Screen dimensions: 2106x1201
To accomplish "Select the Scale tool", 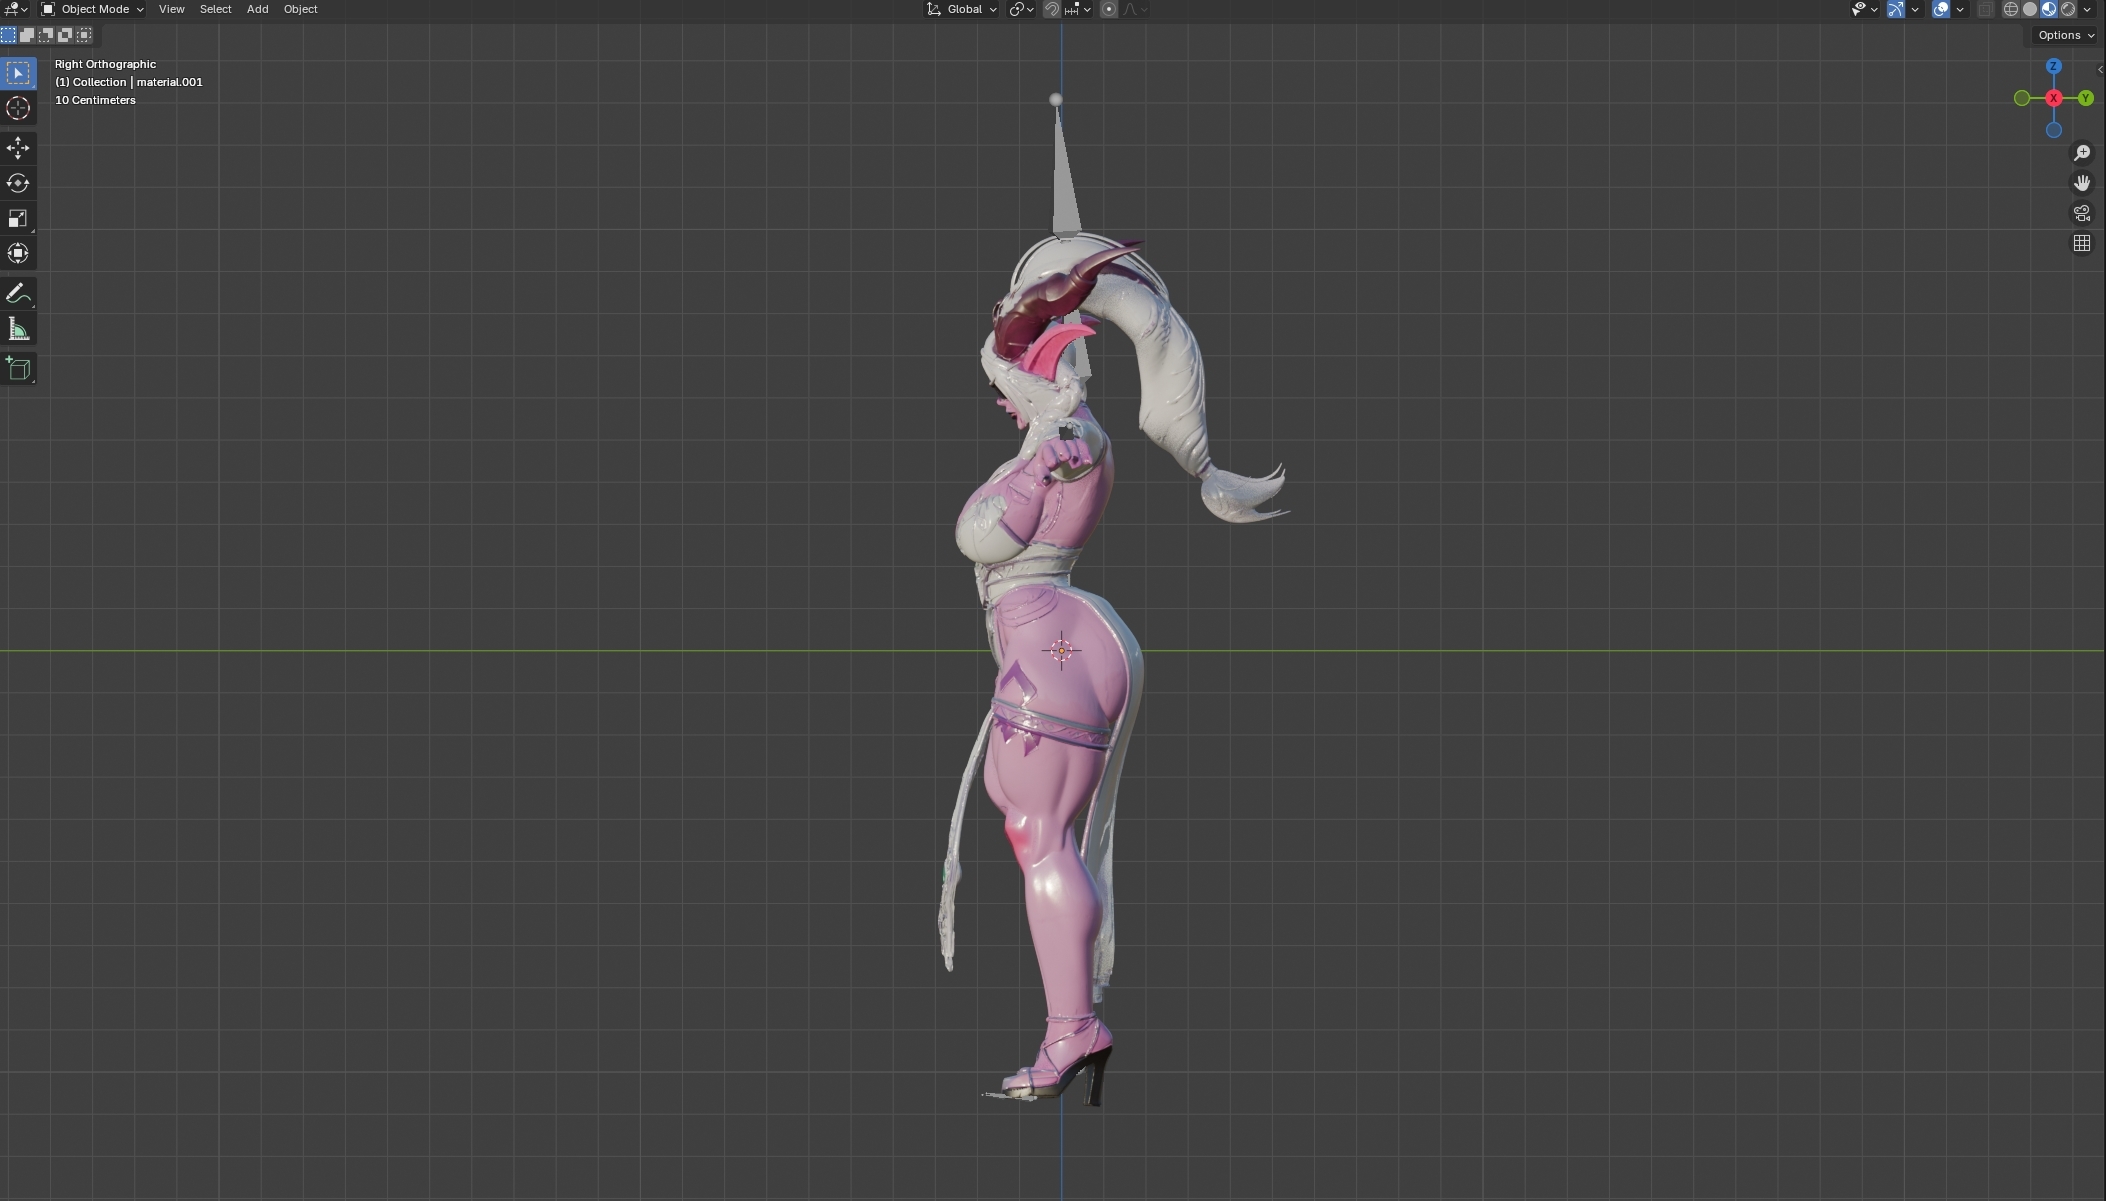I will [18, 218].
